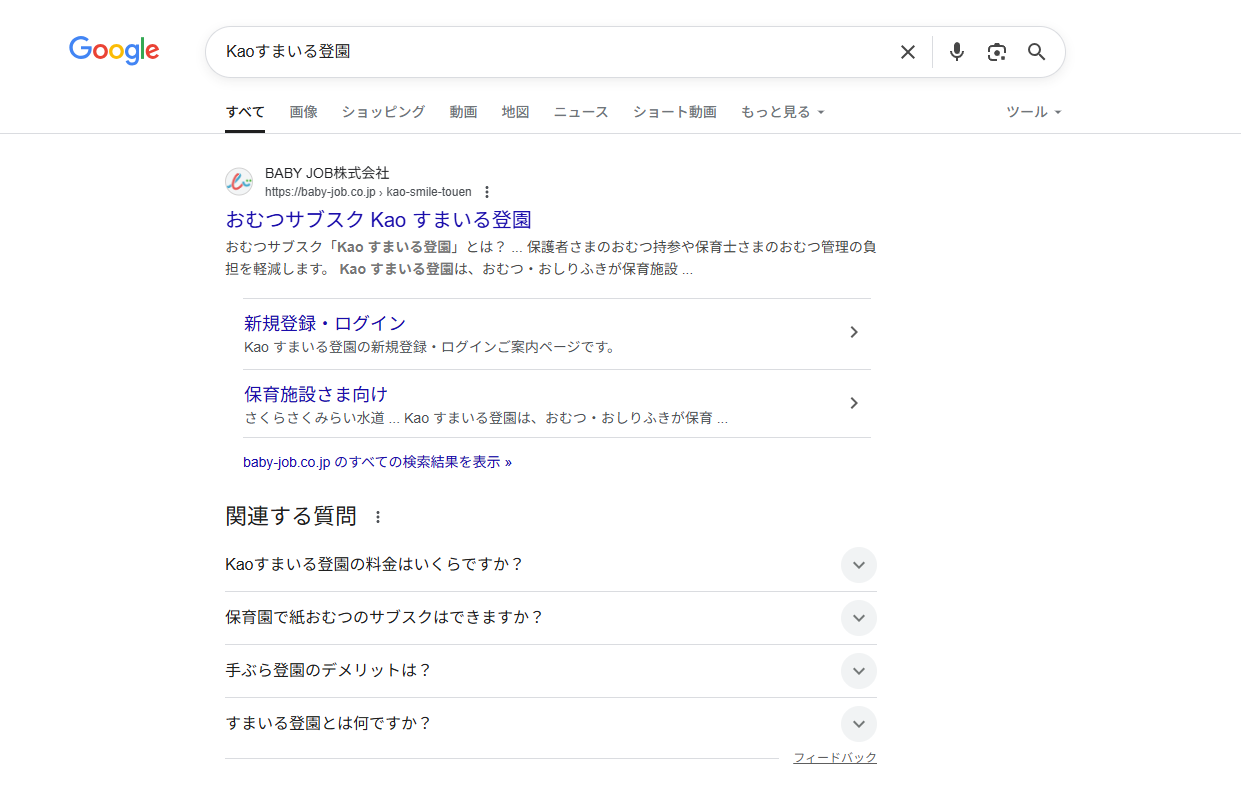
Task: Click into the search input field
Action: [x=550, y=52]
